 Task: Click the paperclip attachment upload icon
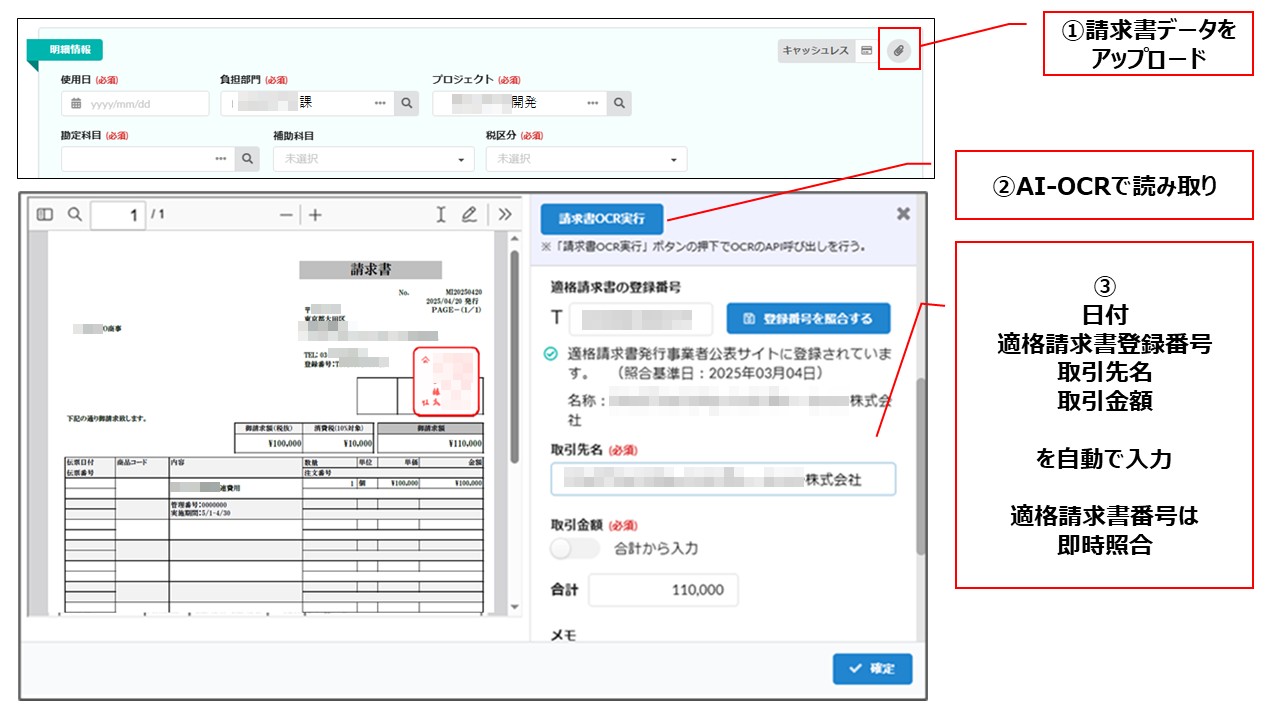coord(899,50)
